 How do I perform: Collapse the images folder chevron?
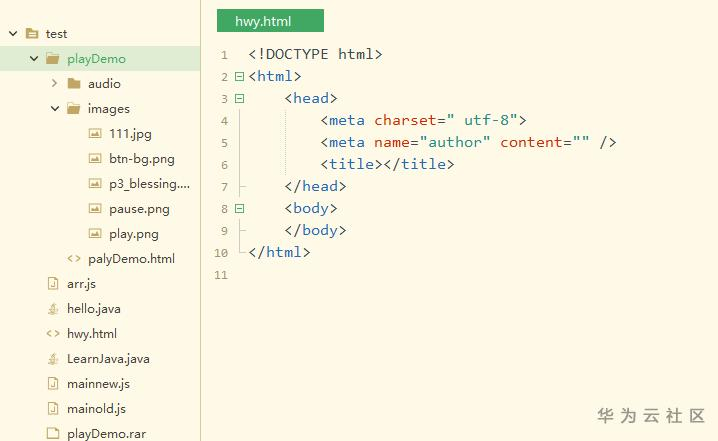(55, 109)
